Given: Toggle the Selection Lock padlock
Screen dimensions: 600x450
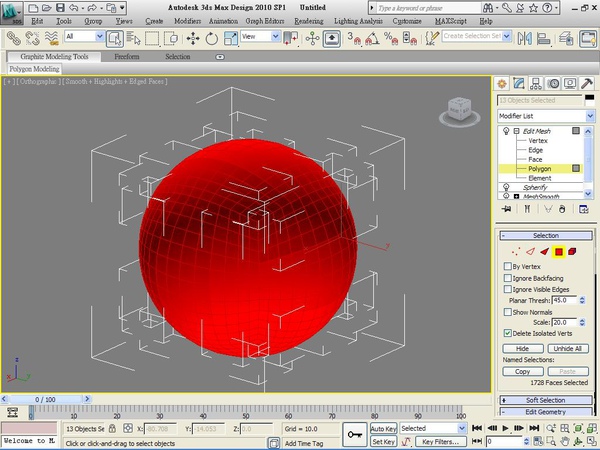Looking at the screenshot, I should [112, 428].
